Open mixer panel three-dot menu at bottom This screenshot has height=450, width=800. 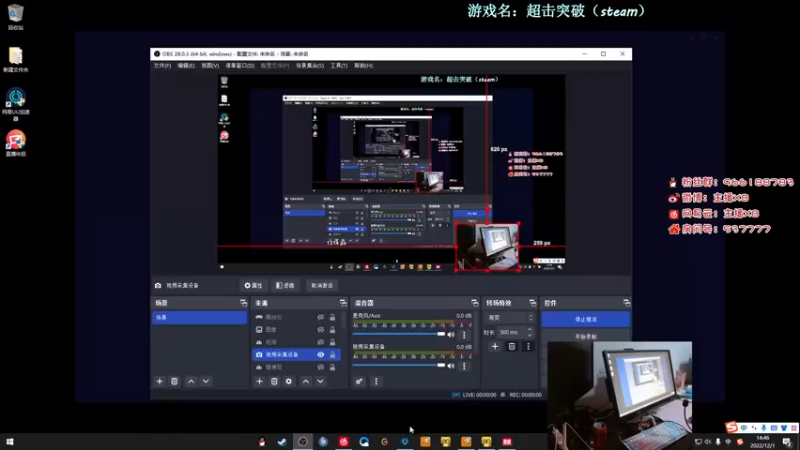pyautogui.click(x=377, y=381)
